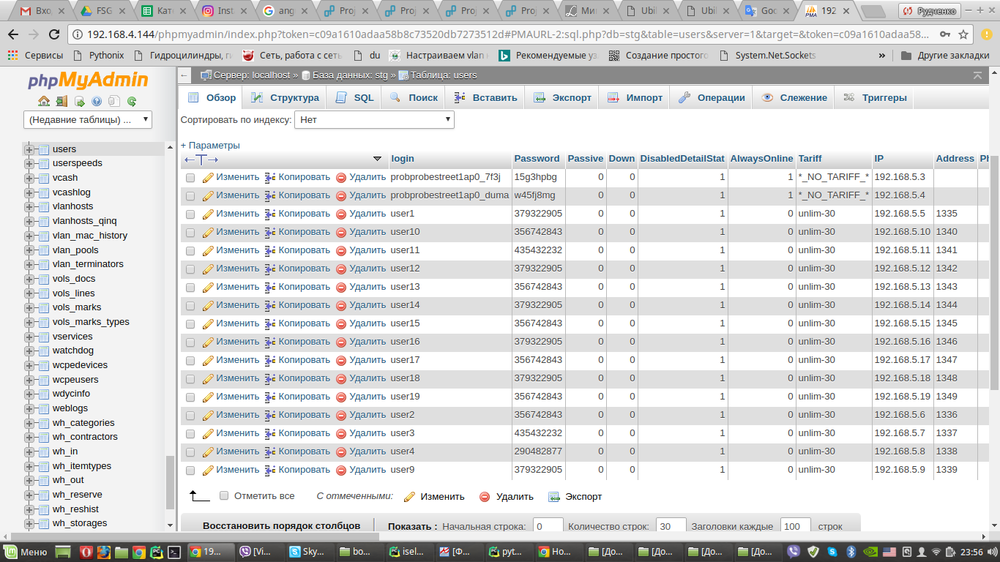Click the SQL documentation pages icon
The image size is (1000, 562).
click(x=114, y=101)
